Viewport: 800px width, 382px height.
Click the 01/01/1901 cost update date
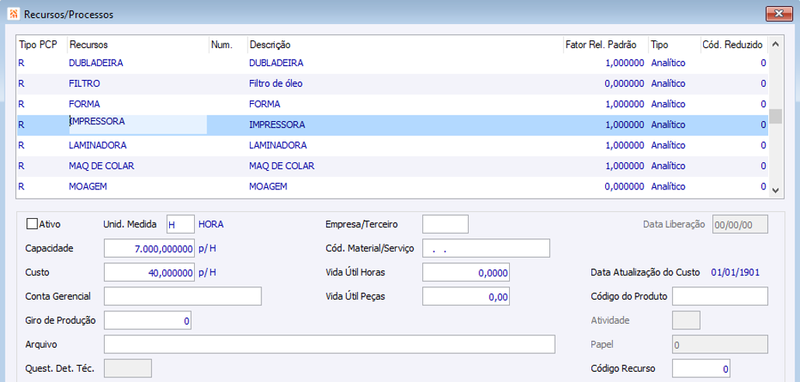click(x=735, y=272)
